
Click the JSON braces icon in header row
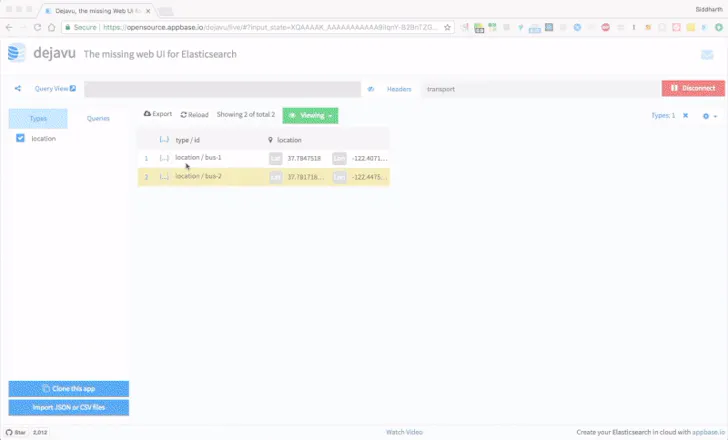[164, 139]
